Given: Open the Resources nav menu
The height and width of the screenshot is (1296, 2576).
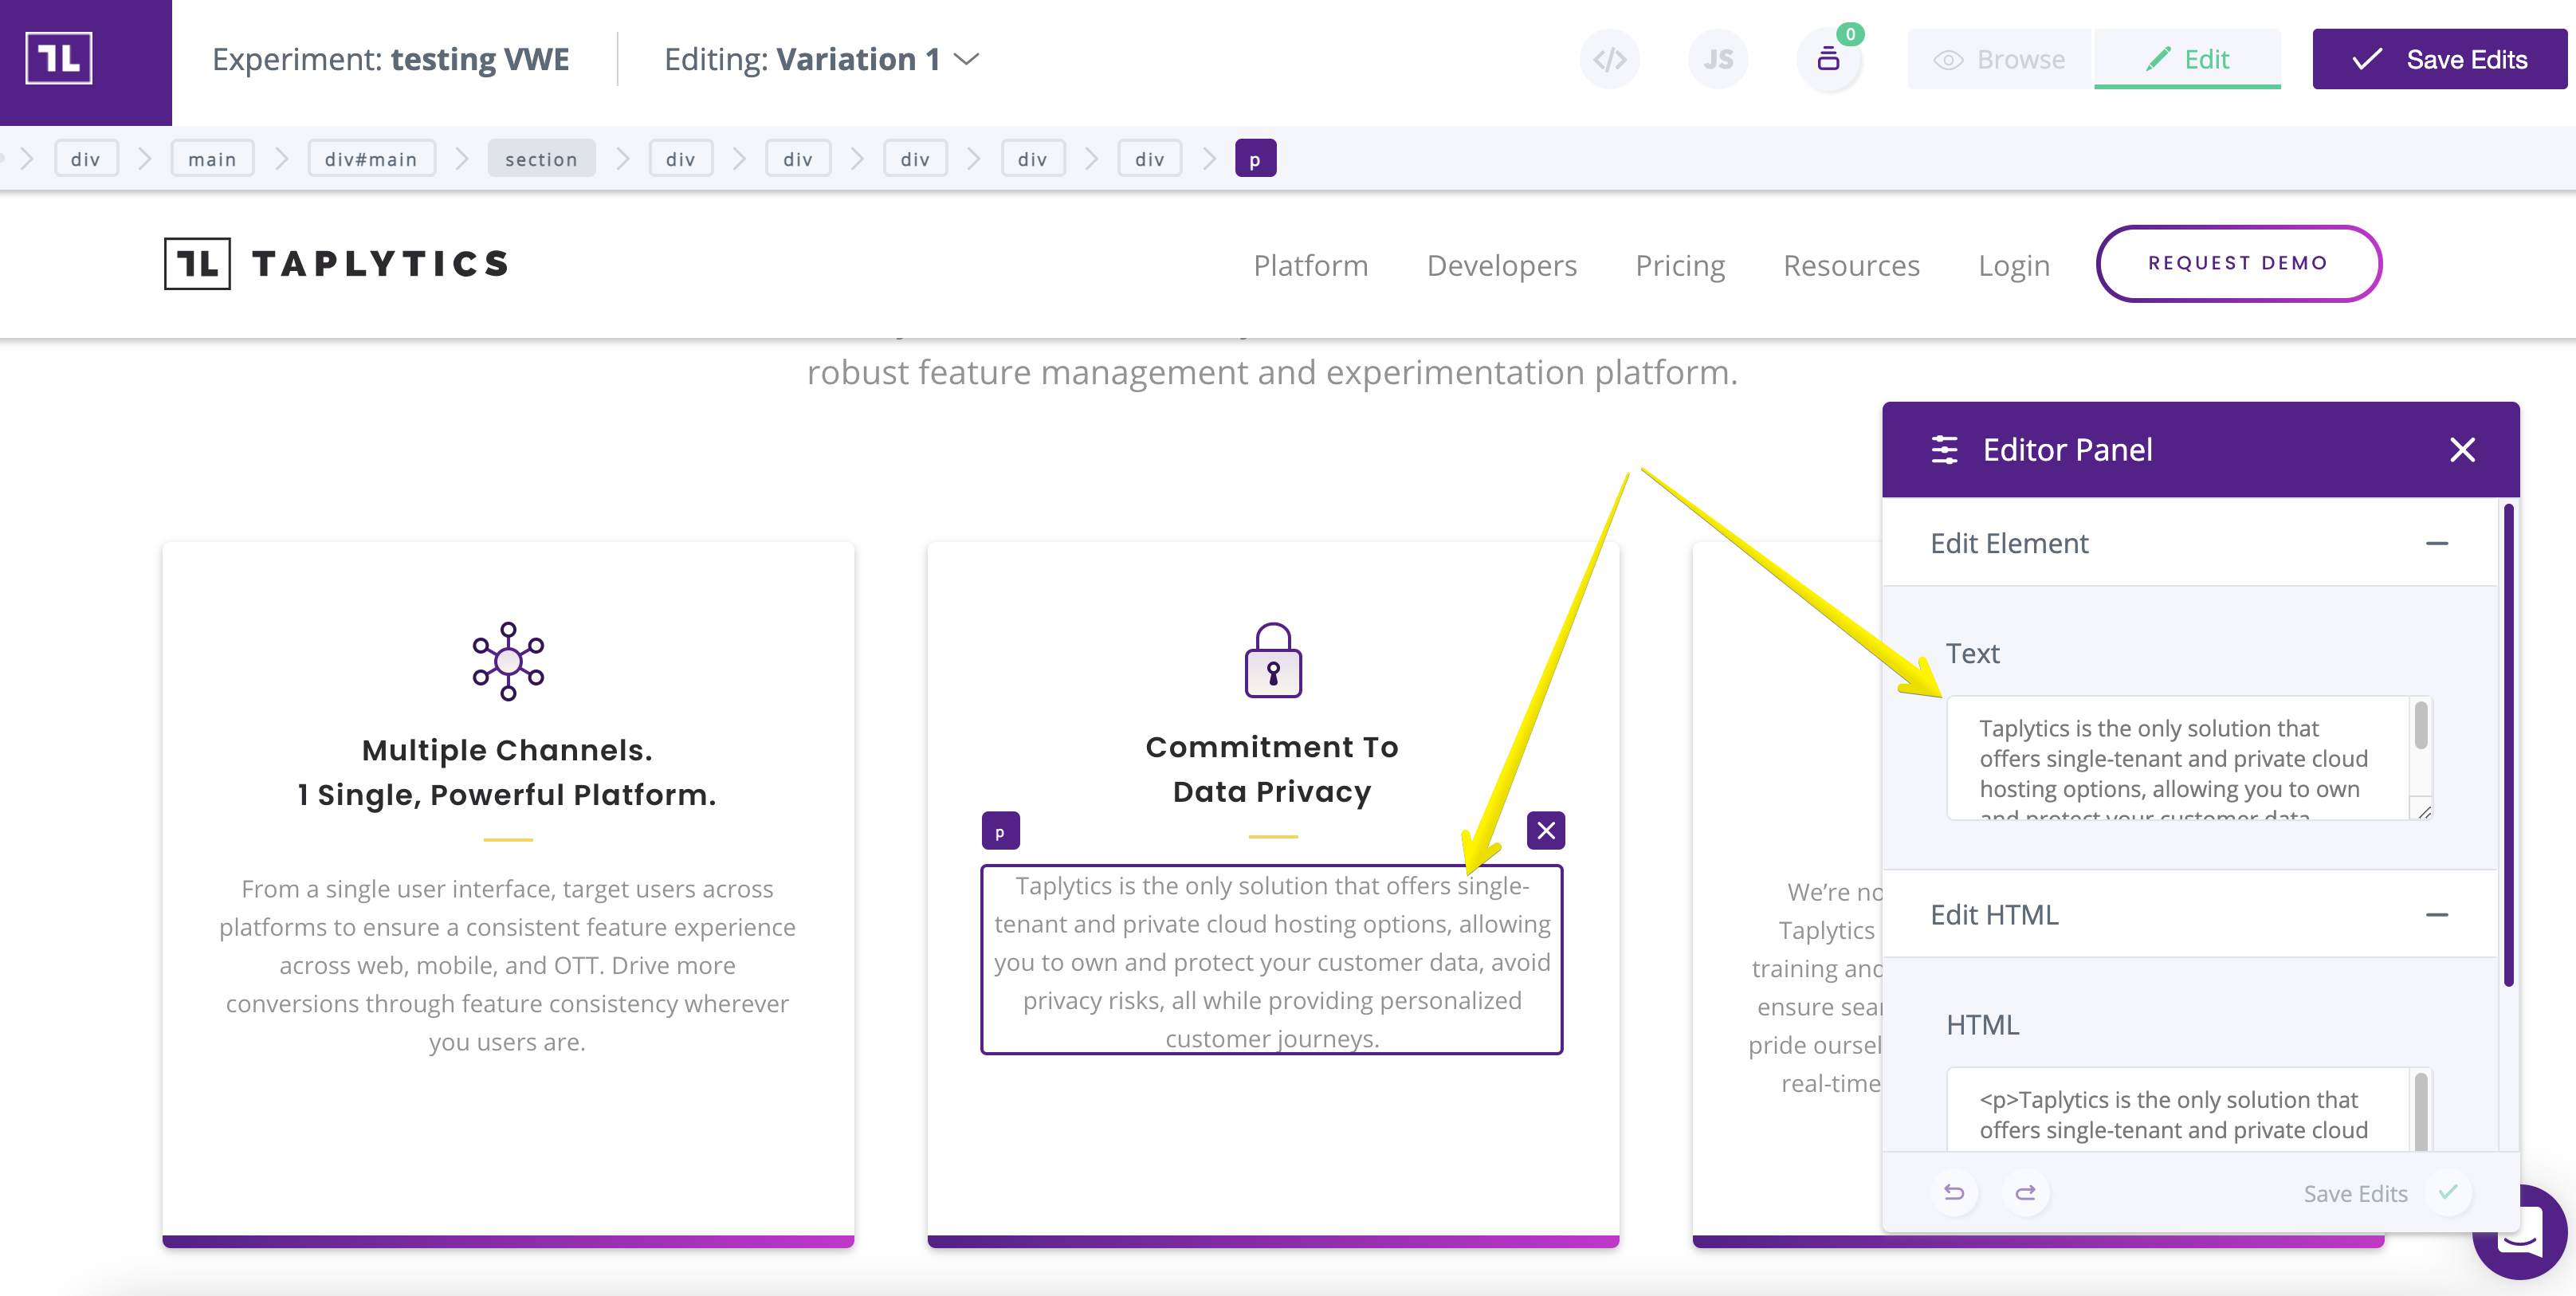Looking at the screenshot, I should (1851, 265).
